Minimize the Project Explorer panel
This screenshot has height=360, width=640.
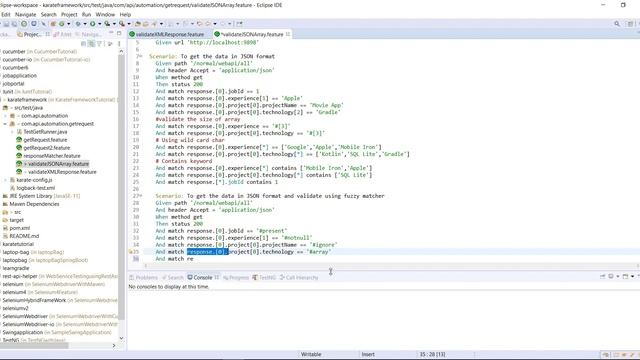point(111,33)
